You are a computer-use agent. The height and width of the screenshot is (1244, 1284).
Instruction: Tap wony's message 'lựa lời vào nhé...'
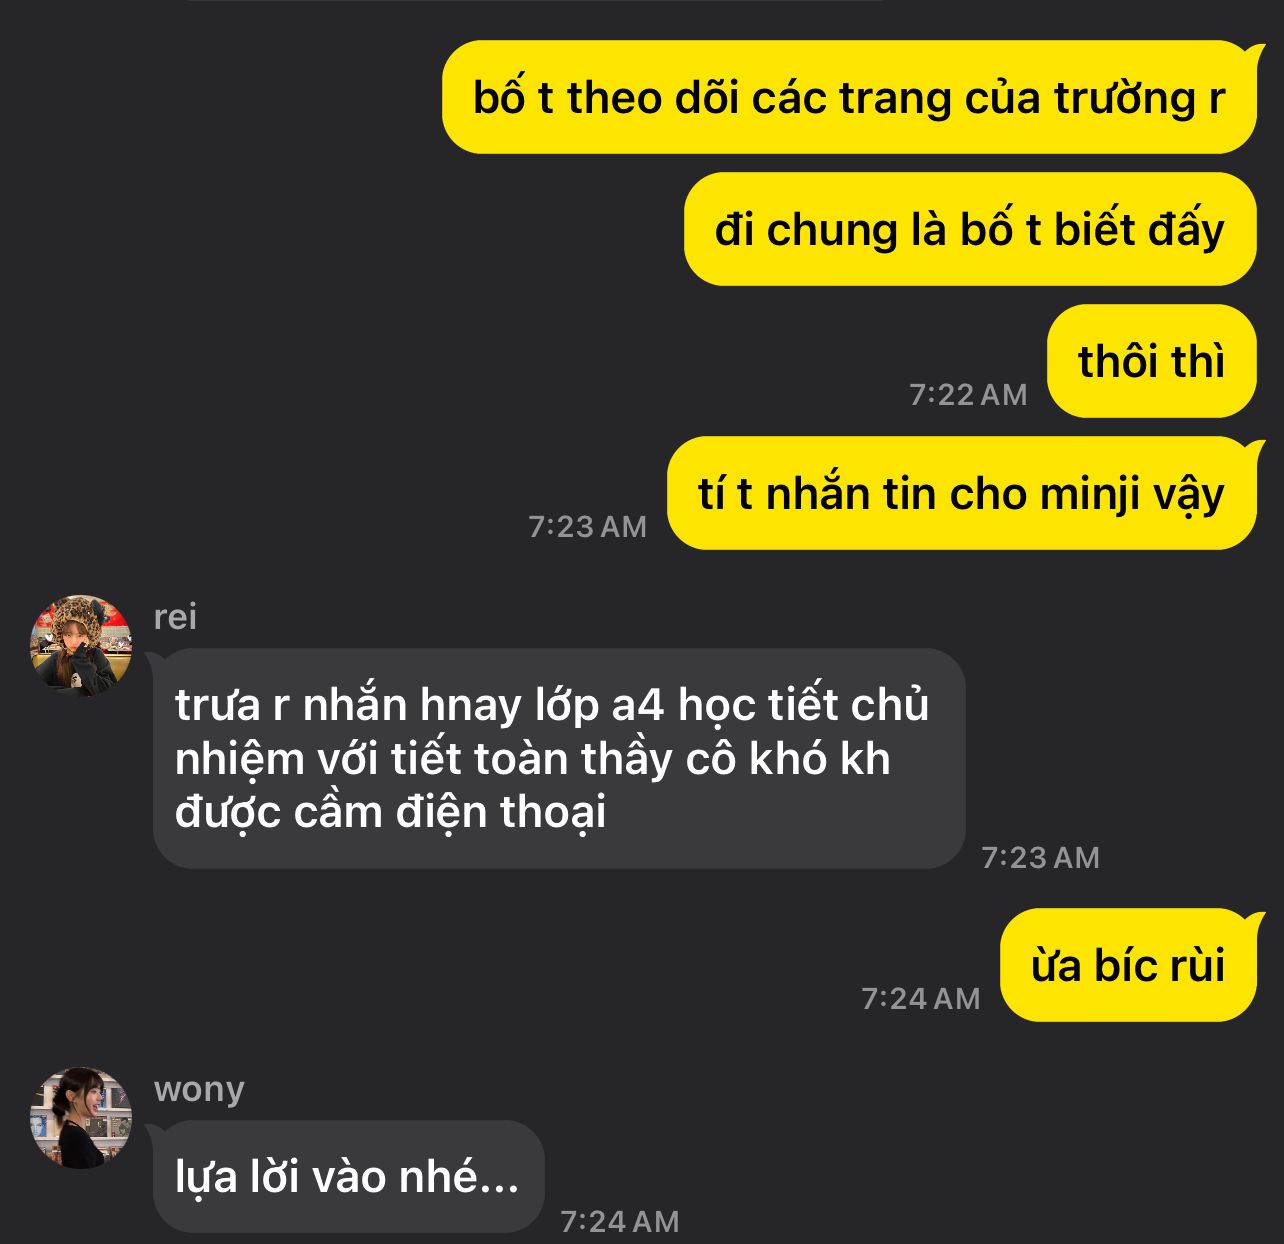pyautogui.click(x=348, y=1176)
